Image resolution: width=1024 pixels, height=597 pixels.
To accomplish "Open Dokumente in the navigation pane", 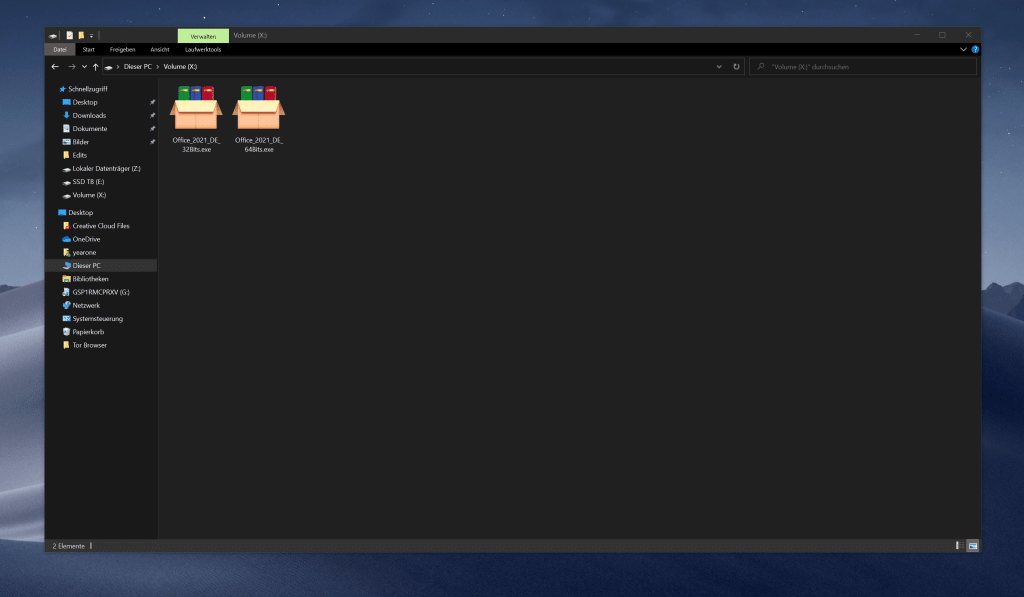I will (x=89, y=129).
